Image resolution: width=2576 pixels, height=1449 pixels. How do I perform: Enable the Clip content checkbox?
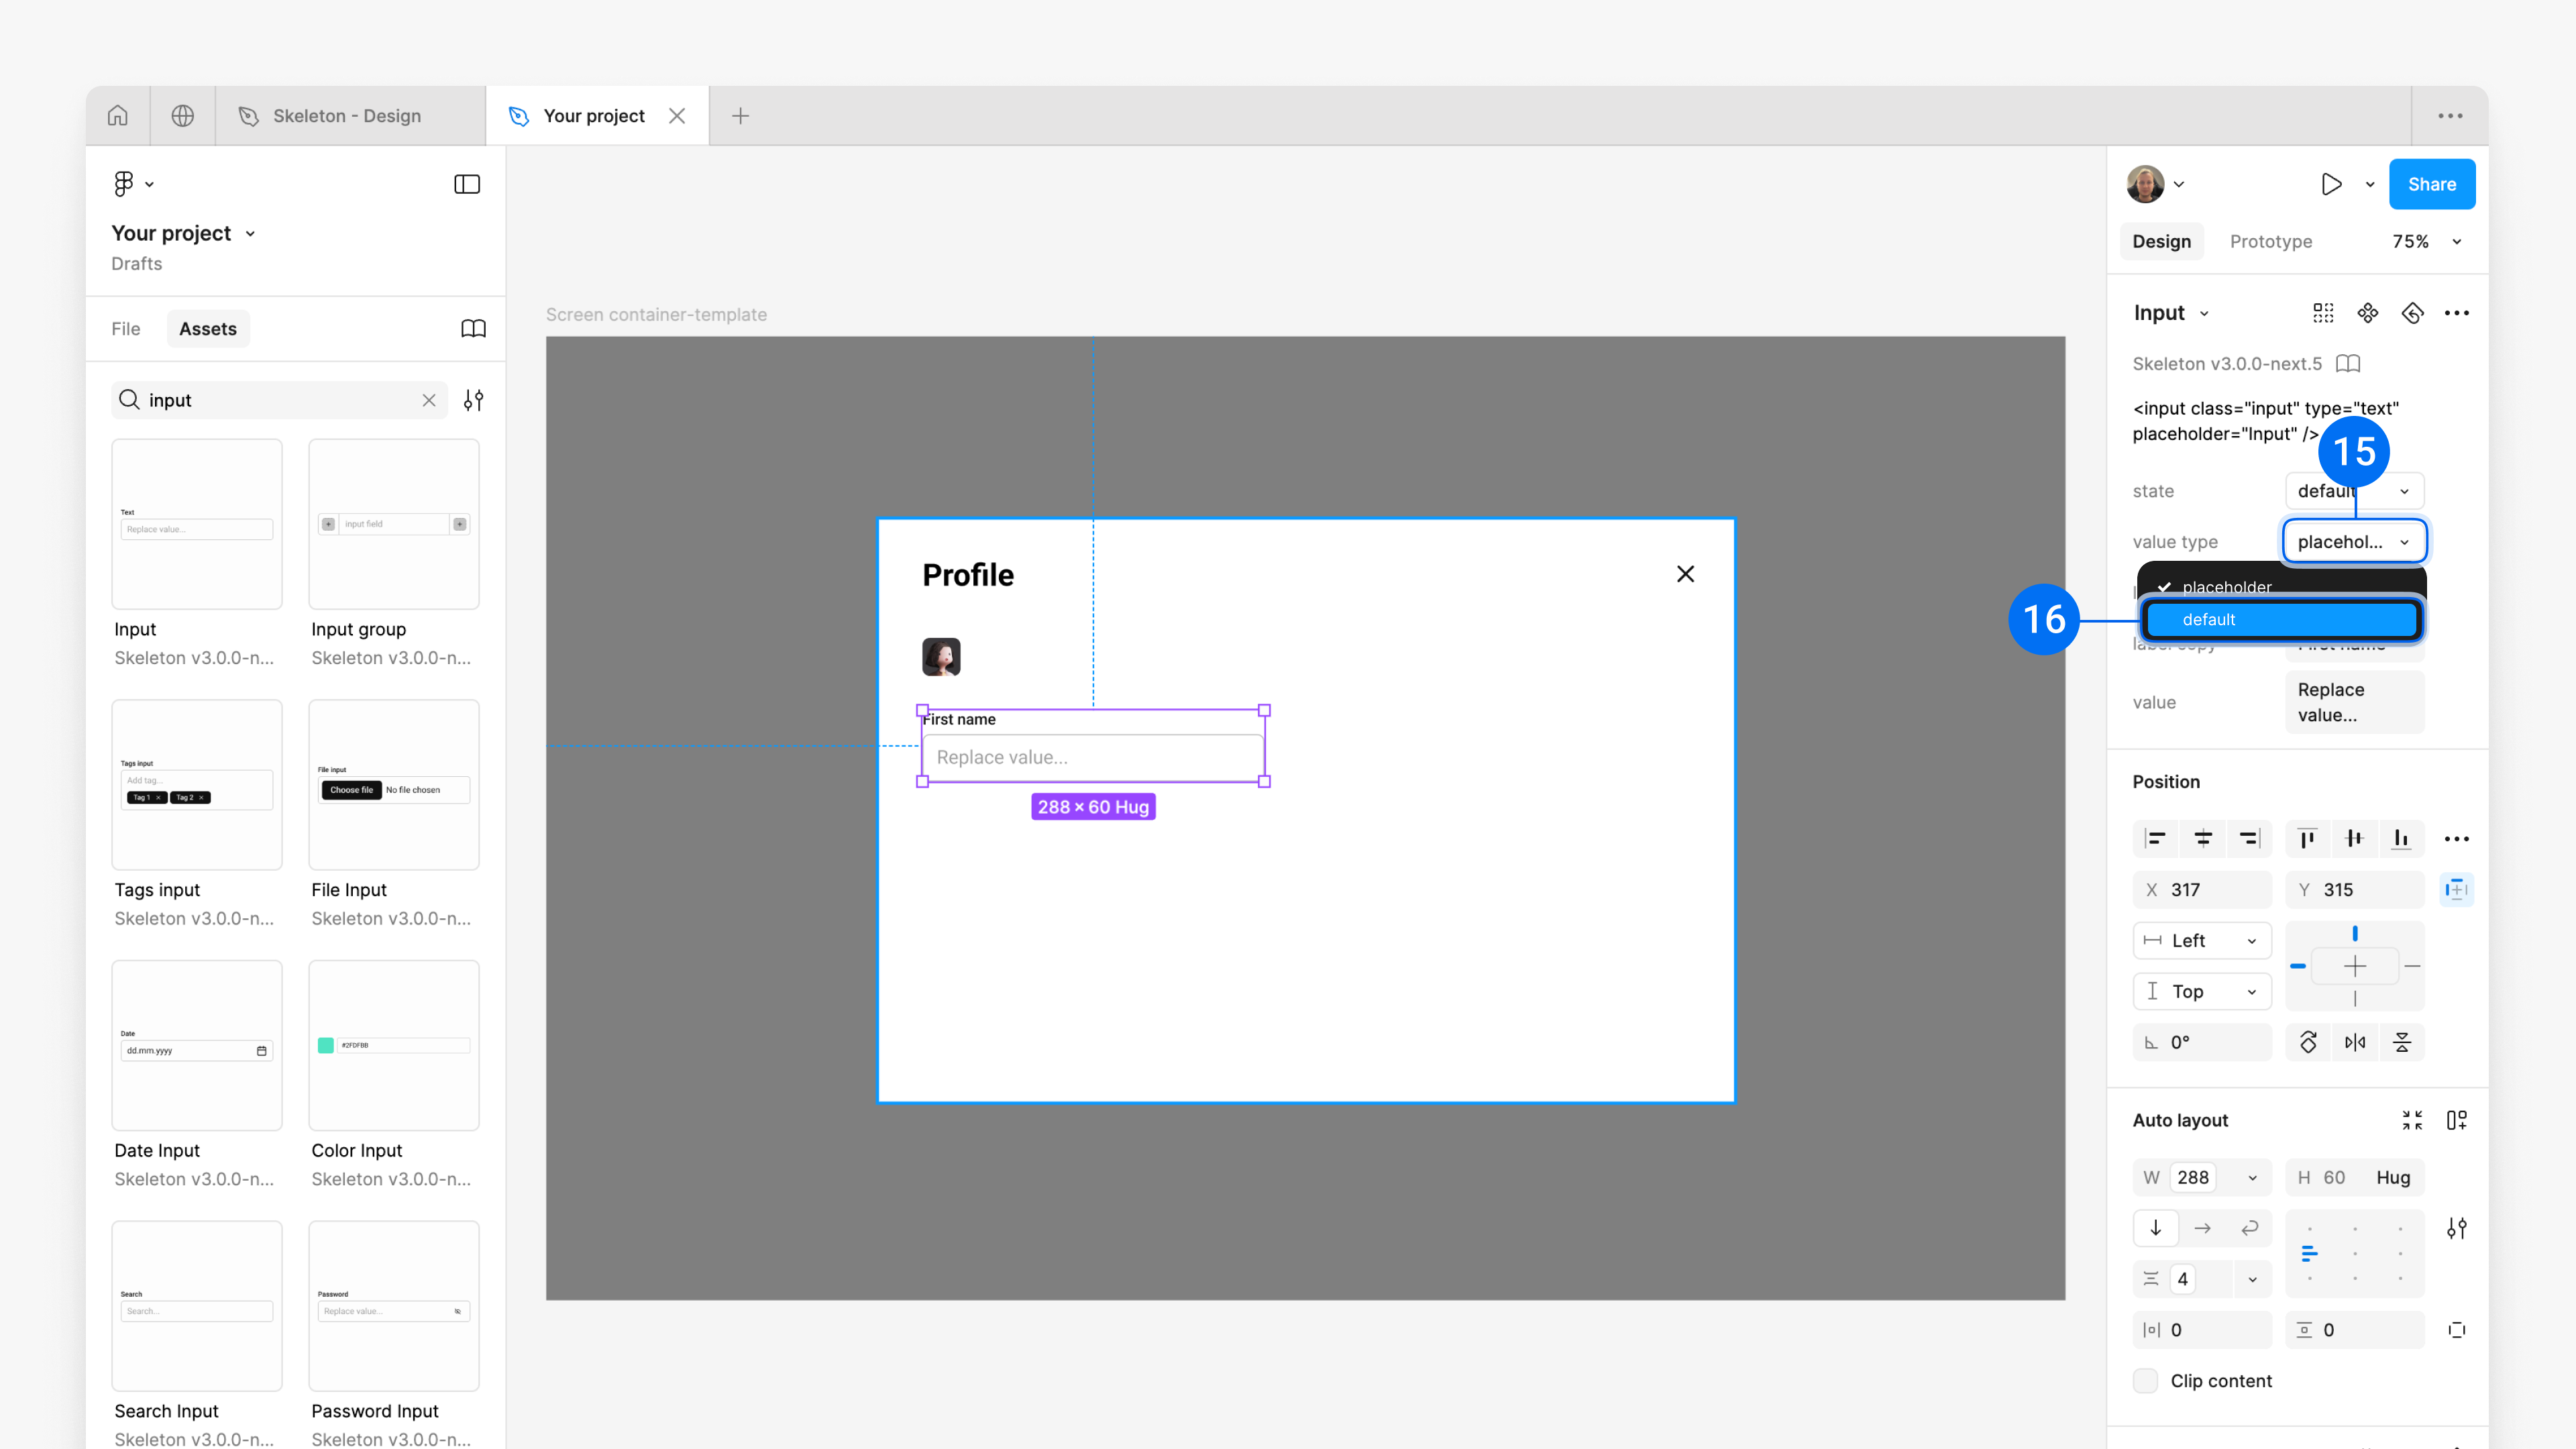pos(2146,1381)
